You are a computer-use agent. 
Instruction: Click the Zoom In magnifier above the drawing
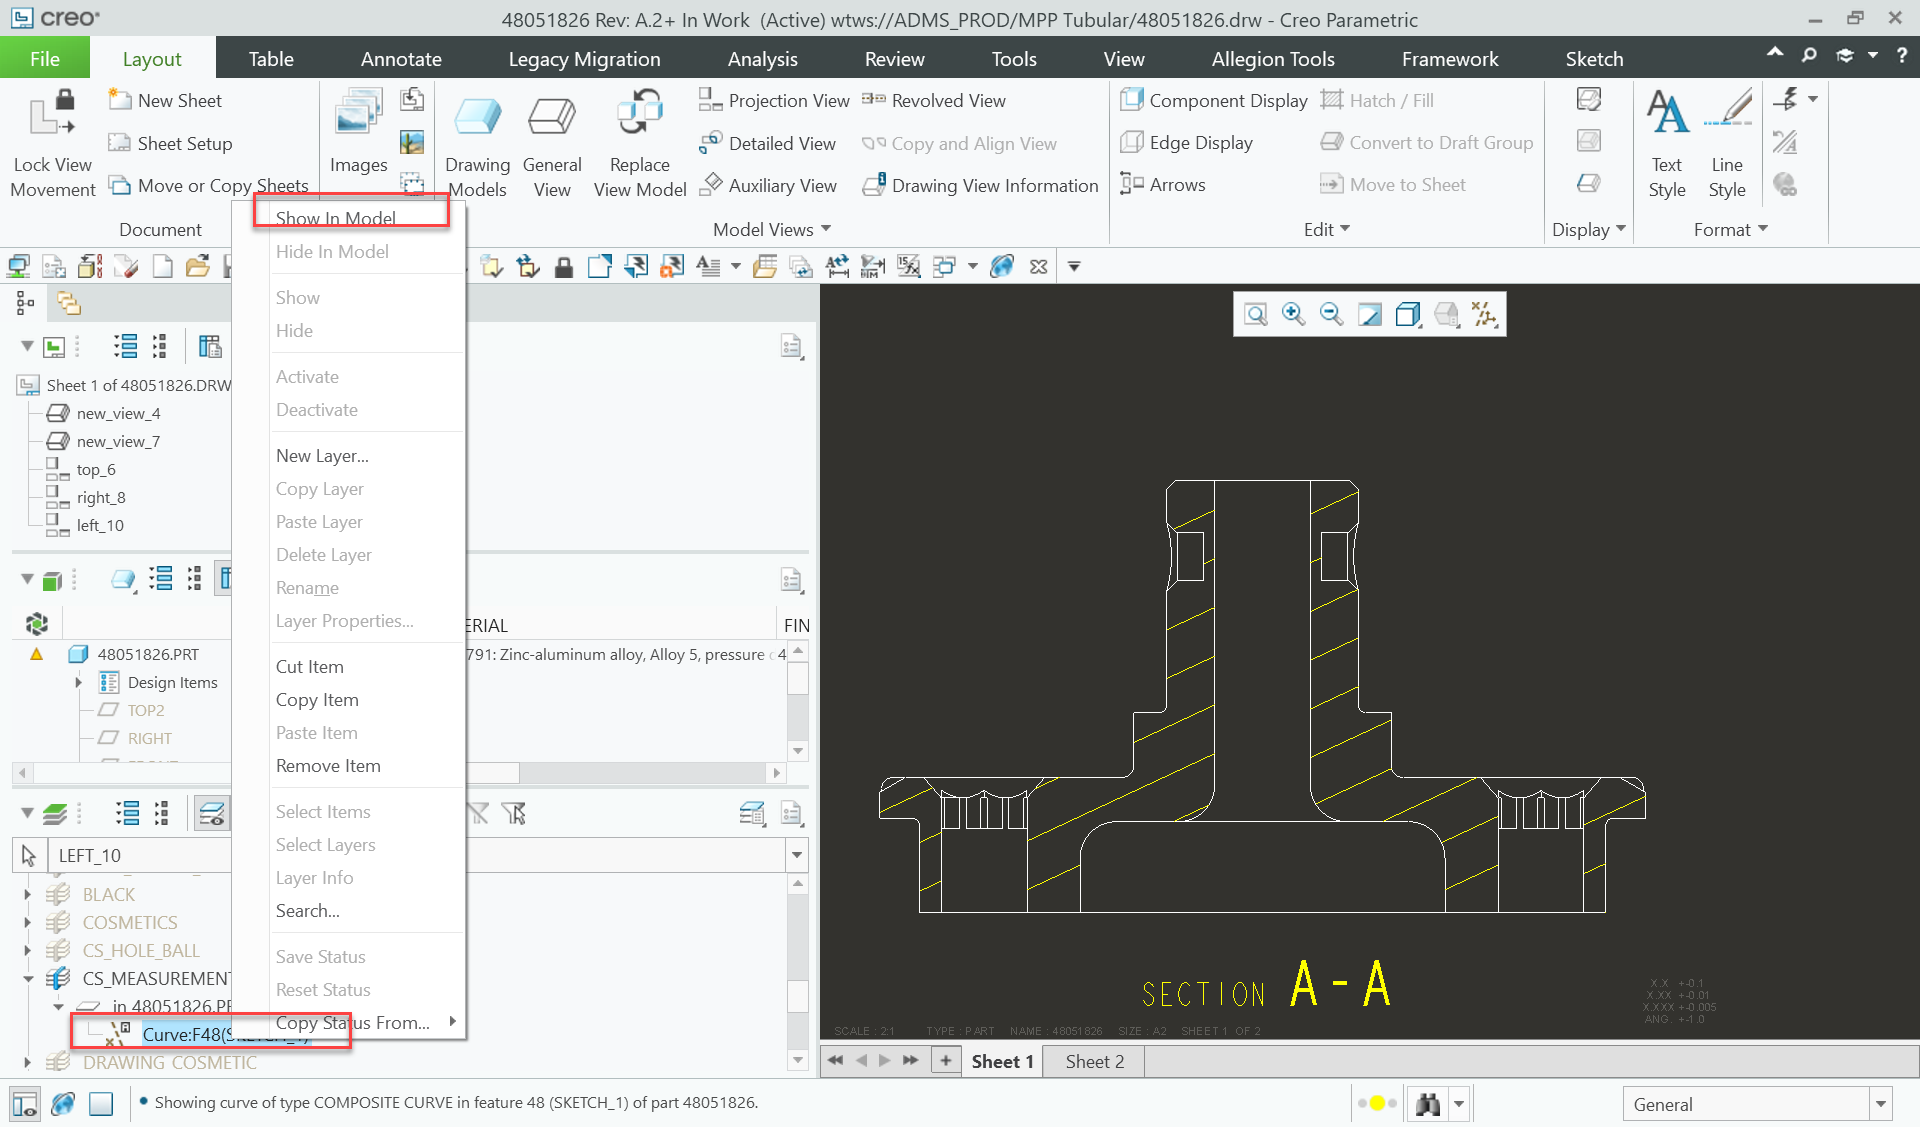1293,313
